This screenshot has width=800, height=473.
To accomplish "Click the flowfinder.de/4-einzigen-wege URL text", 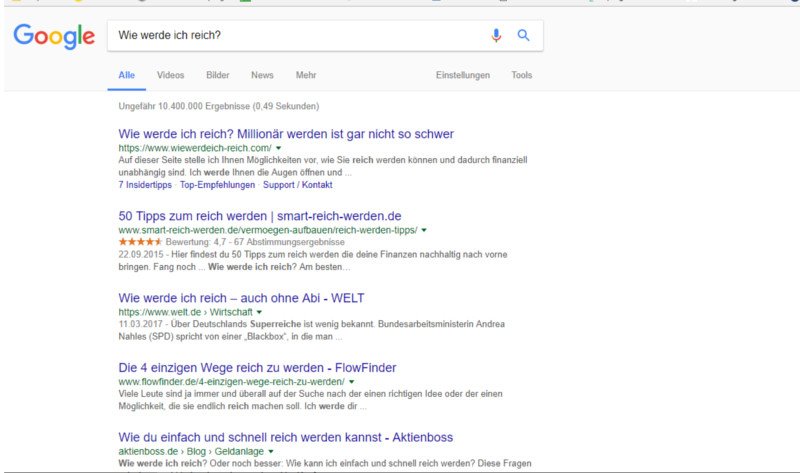I will pos(231,382).
